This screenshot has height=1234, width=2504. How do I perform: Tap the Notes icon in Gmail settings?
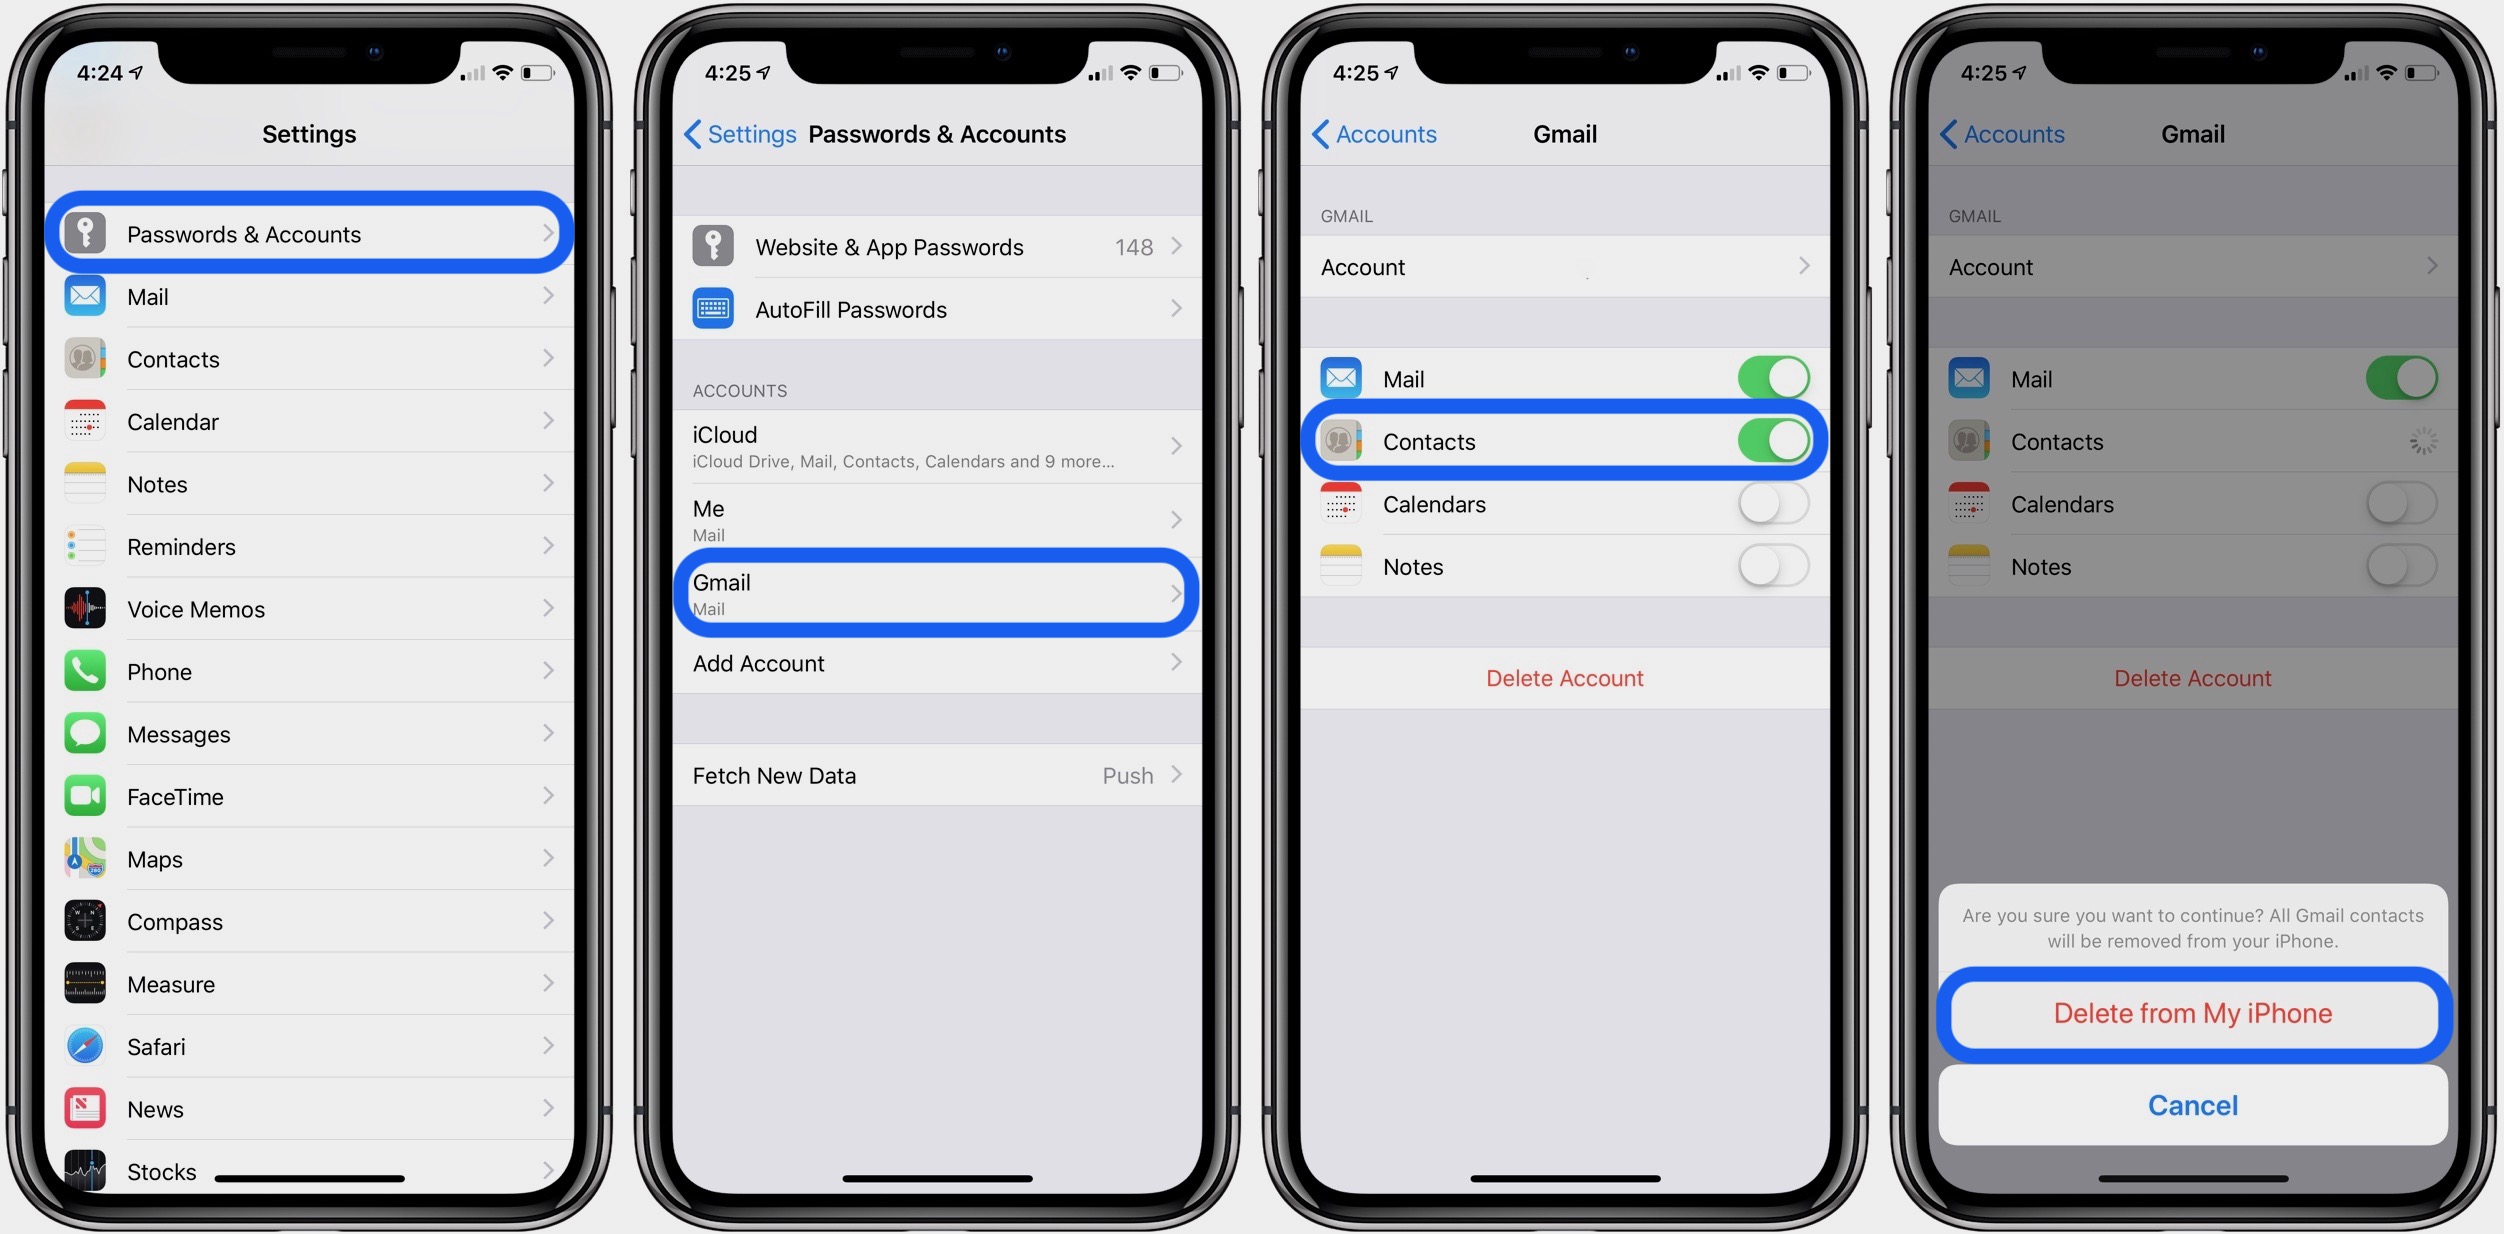coord(1340,565)
